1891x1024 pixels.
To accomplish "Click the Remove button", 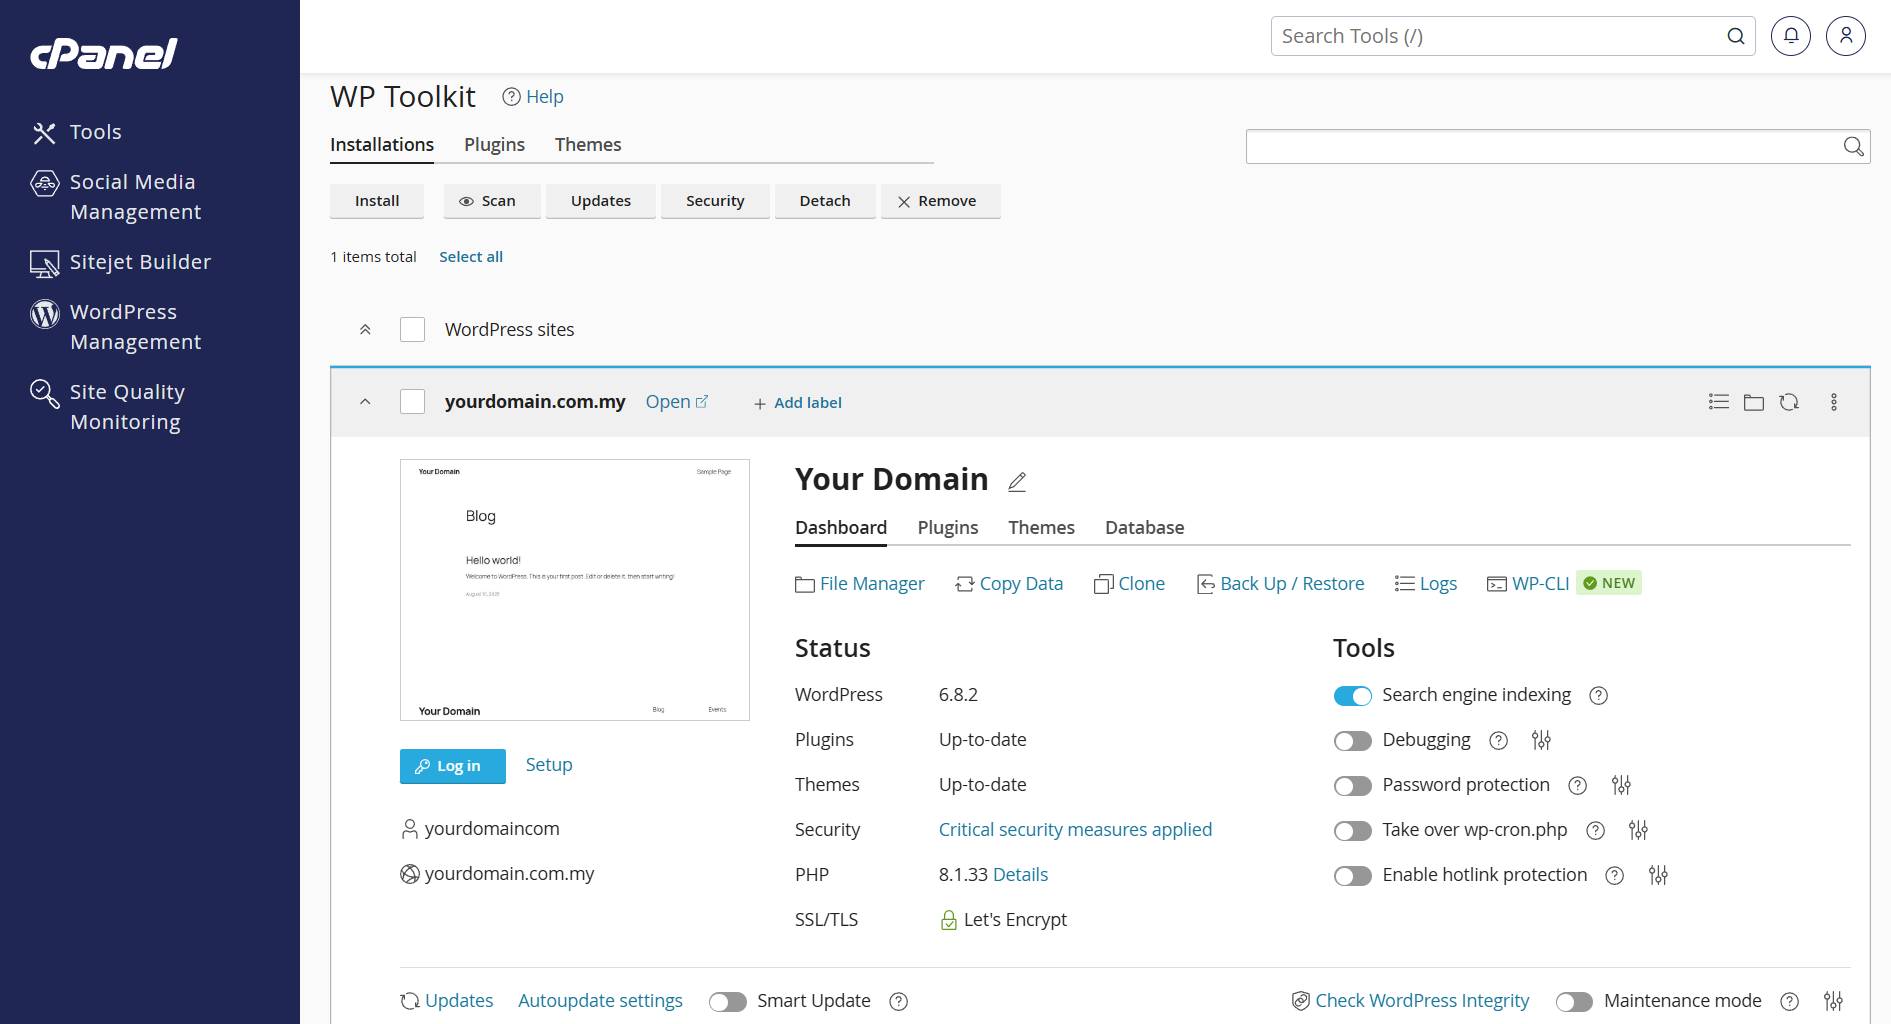I will point(940,201).
